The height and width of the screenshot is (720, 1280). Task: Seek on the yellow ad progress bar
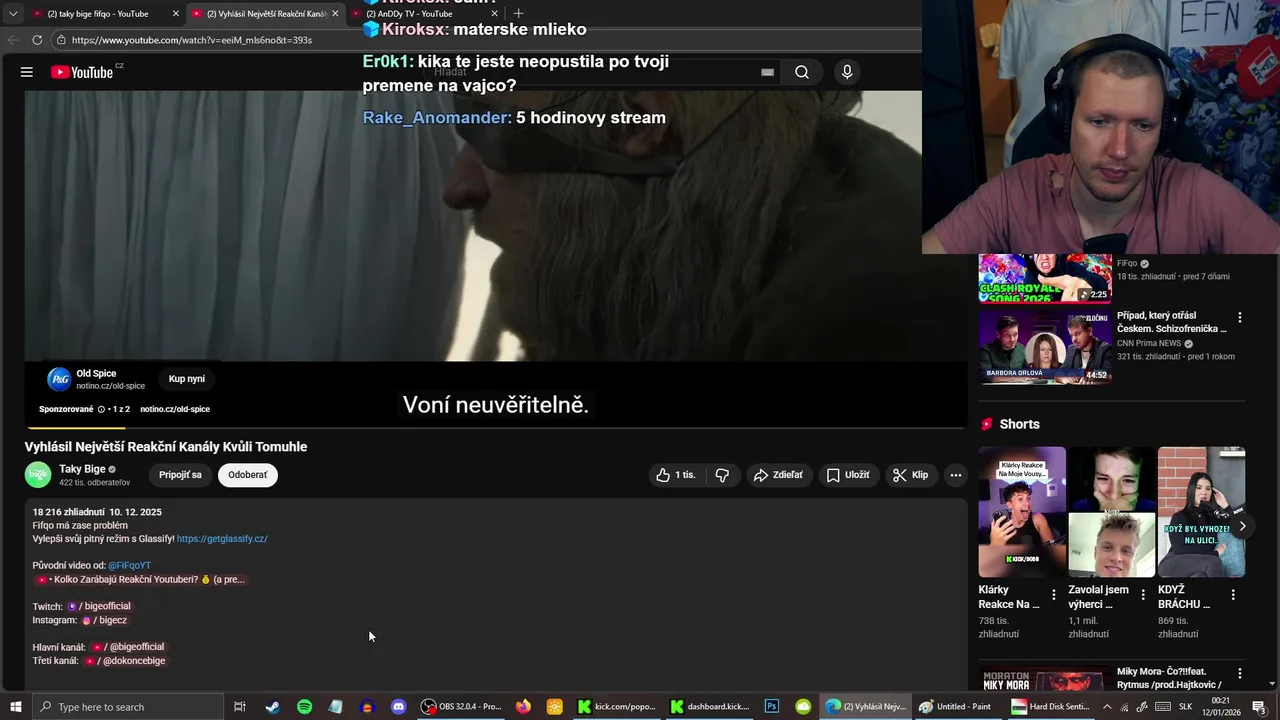tap(76, 427)
